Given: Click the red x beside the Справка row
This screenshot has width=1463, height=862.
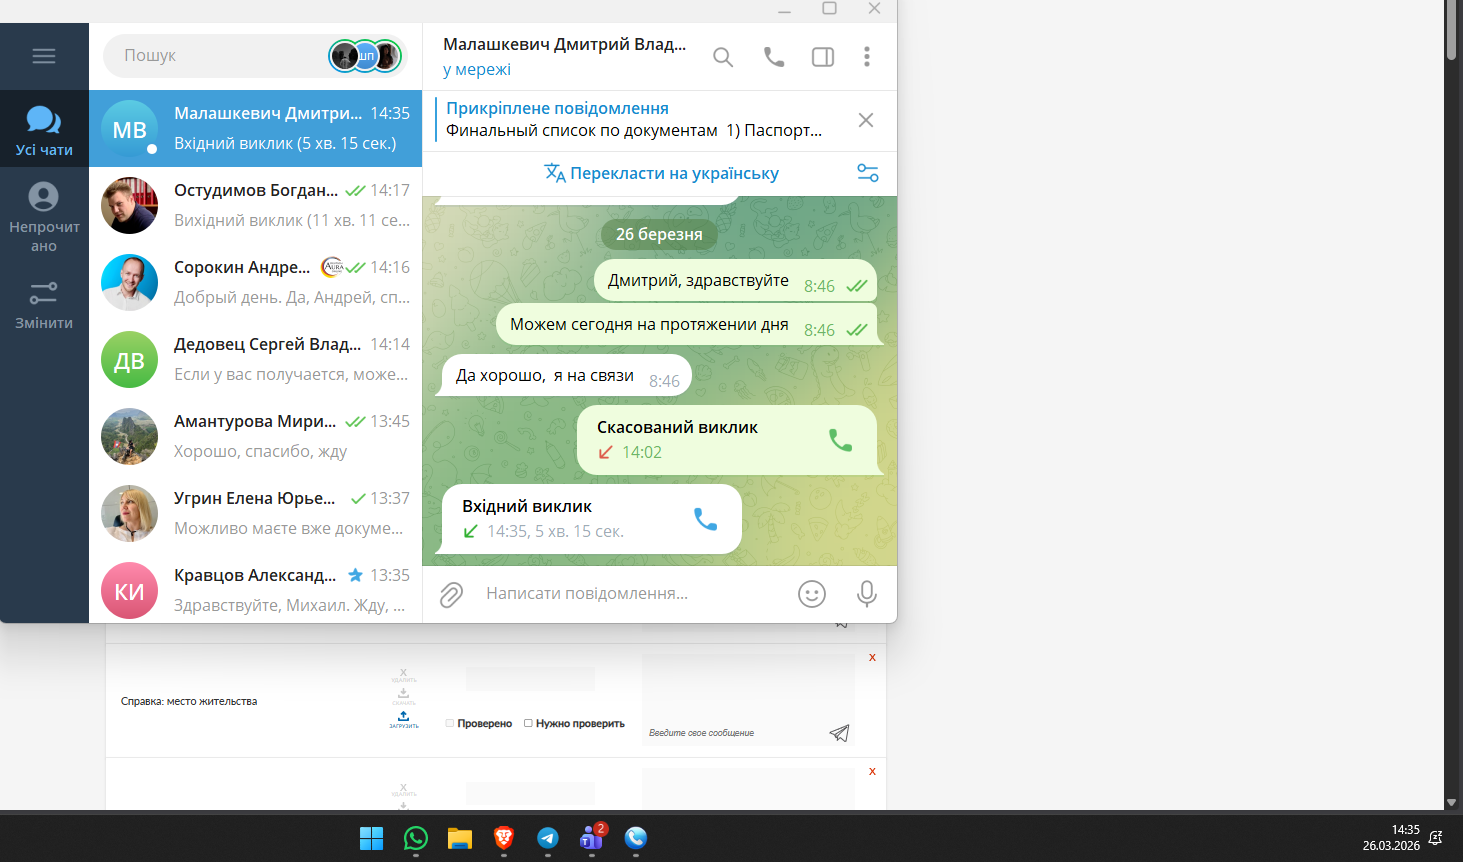Looking at the screenshot, I should [873, 658].
